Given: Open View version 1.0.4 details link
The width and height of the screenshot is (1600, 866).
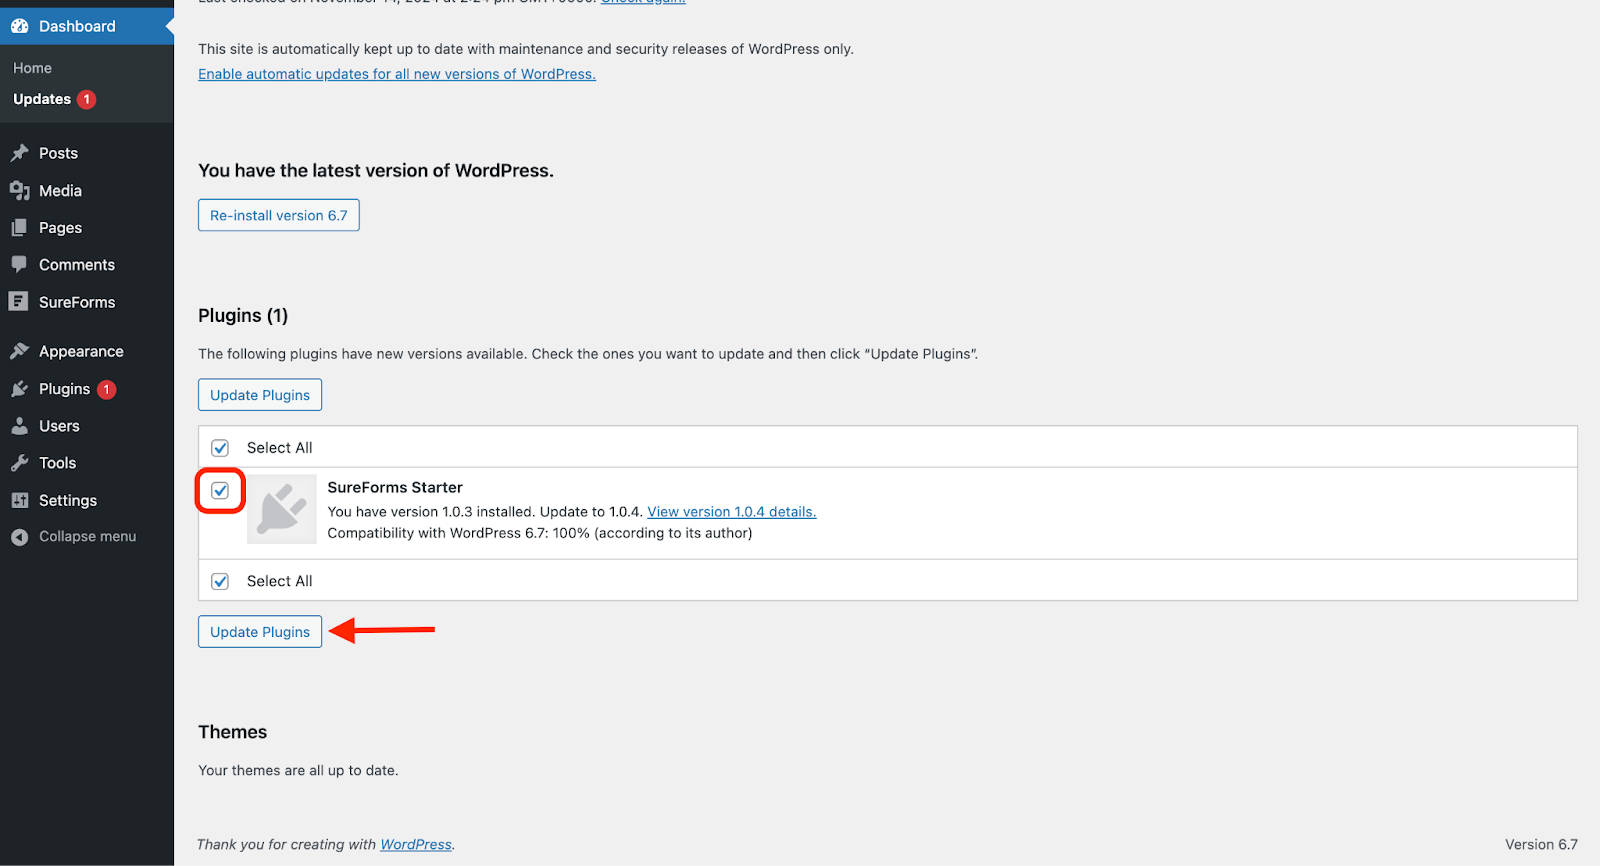Looking at the screenshot, I should 732,512.
